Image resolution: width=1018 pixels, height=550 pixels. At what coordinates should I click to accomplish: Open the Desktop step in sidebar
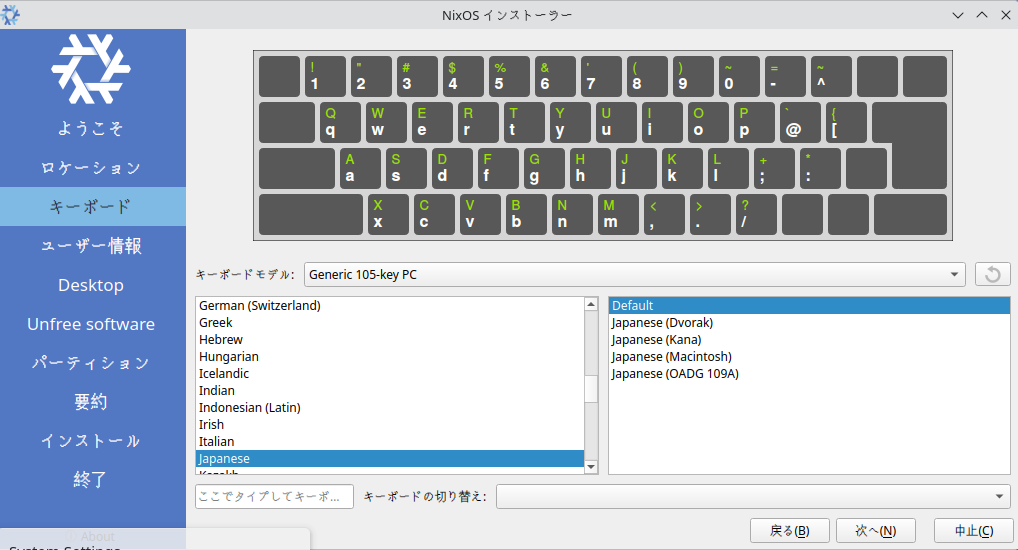point(91,284)
